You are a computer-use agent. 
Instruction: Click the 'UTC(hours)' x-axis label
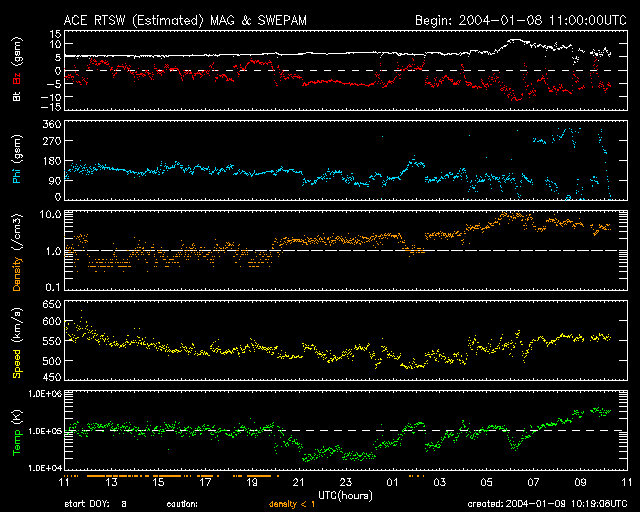[x=345, y=496]
